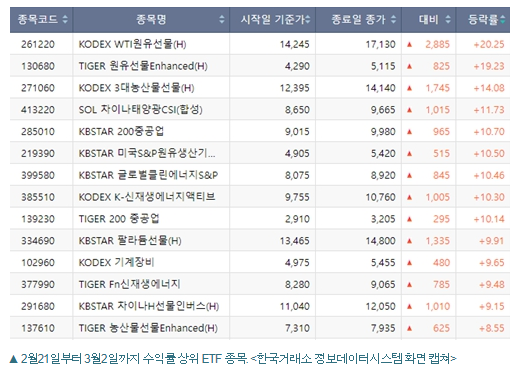Click start price 14,245
The image size is (519, 369).
(x=295, y=44)
